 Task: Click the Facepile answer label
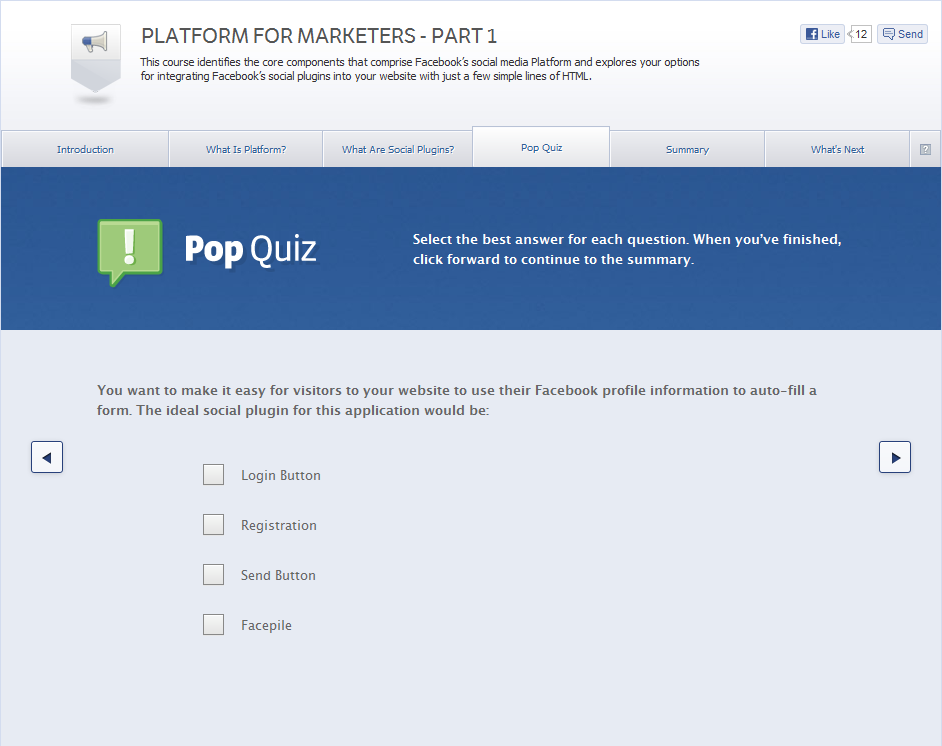[266, 625]
